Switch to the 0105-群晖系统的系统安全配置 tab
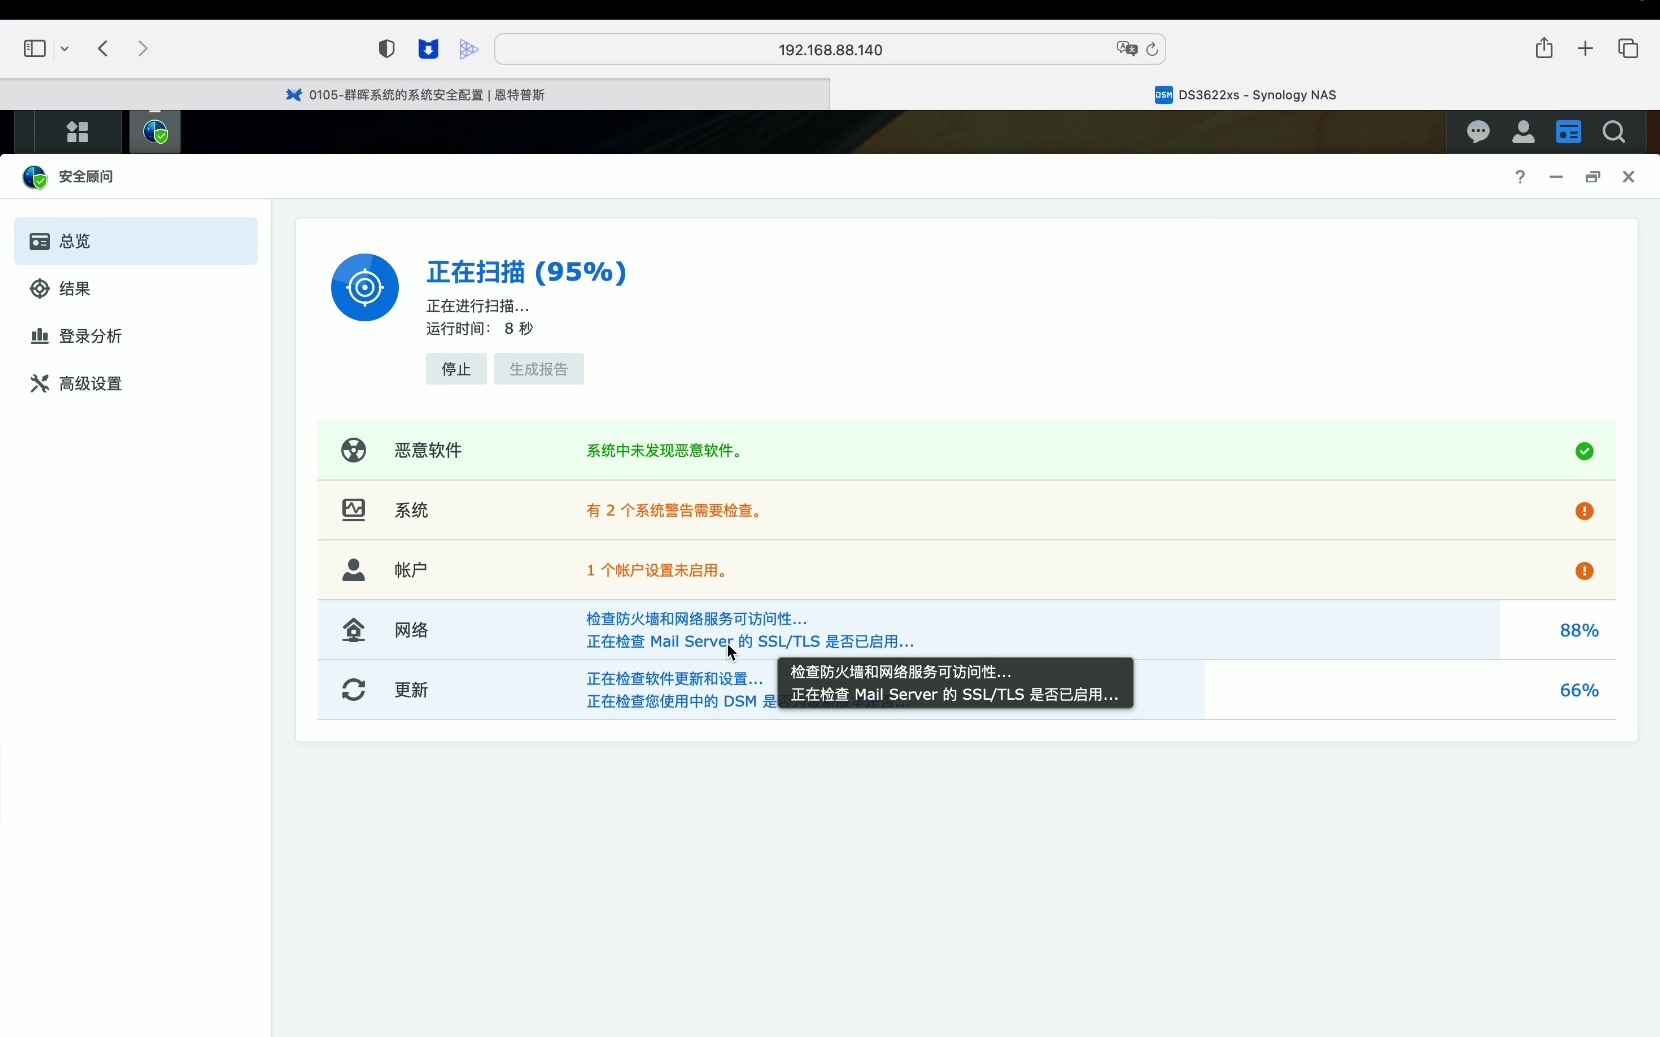This screenshot has height=1037, width=1660. (415, 95)
